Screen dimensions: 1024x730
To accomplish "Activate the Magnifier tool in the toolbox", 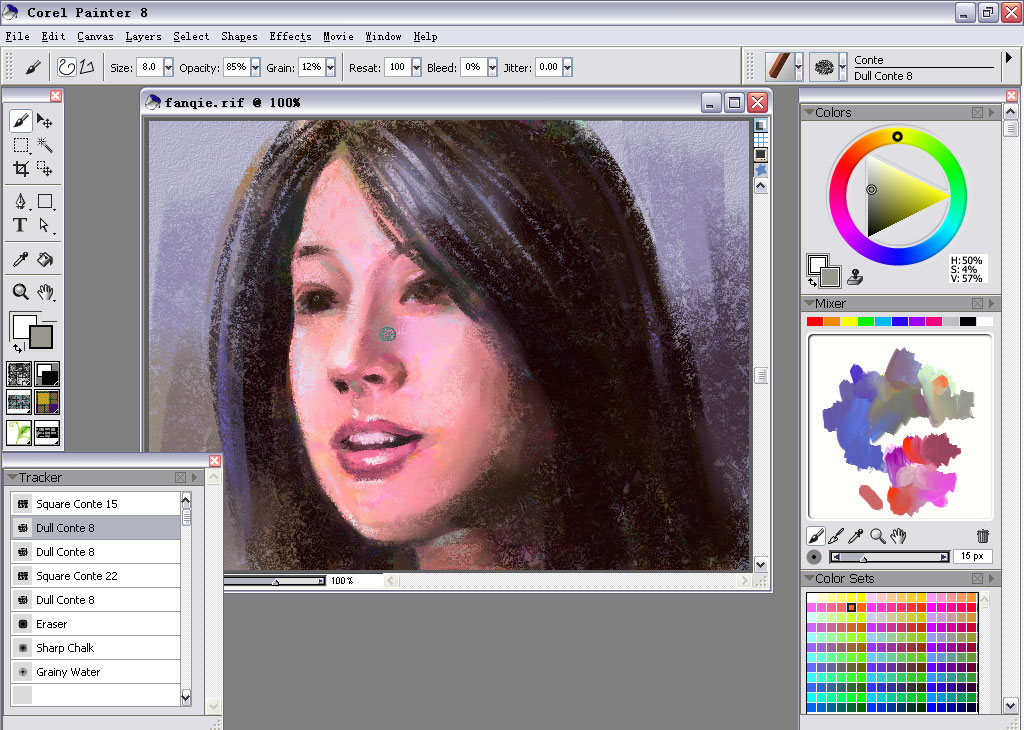I will [x=20, y=291].
